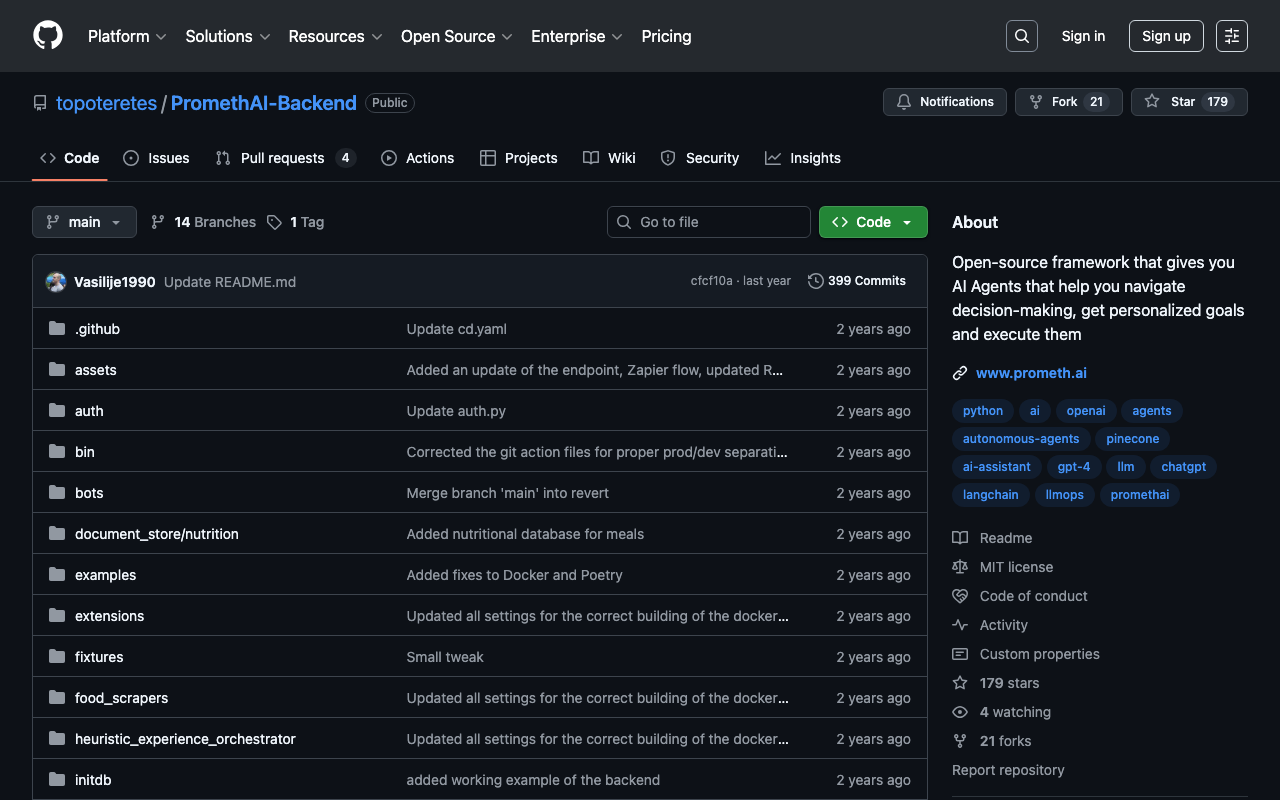Click the GitHub logo icon
Screen dimensions: 1280x800
[x=48, y=36]
